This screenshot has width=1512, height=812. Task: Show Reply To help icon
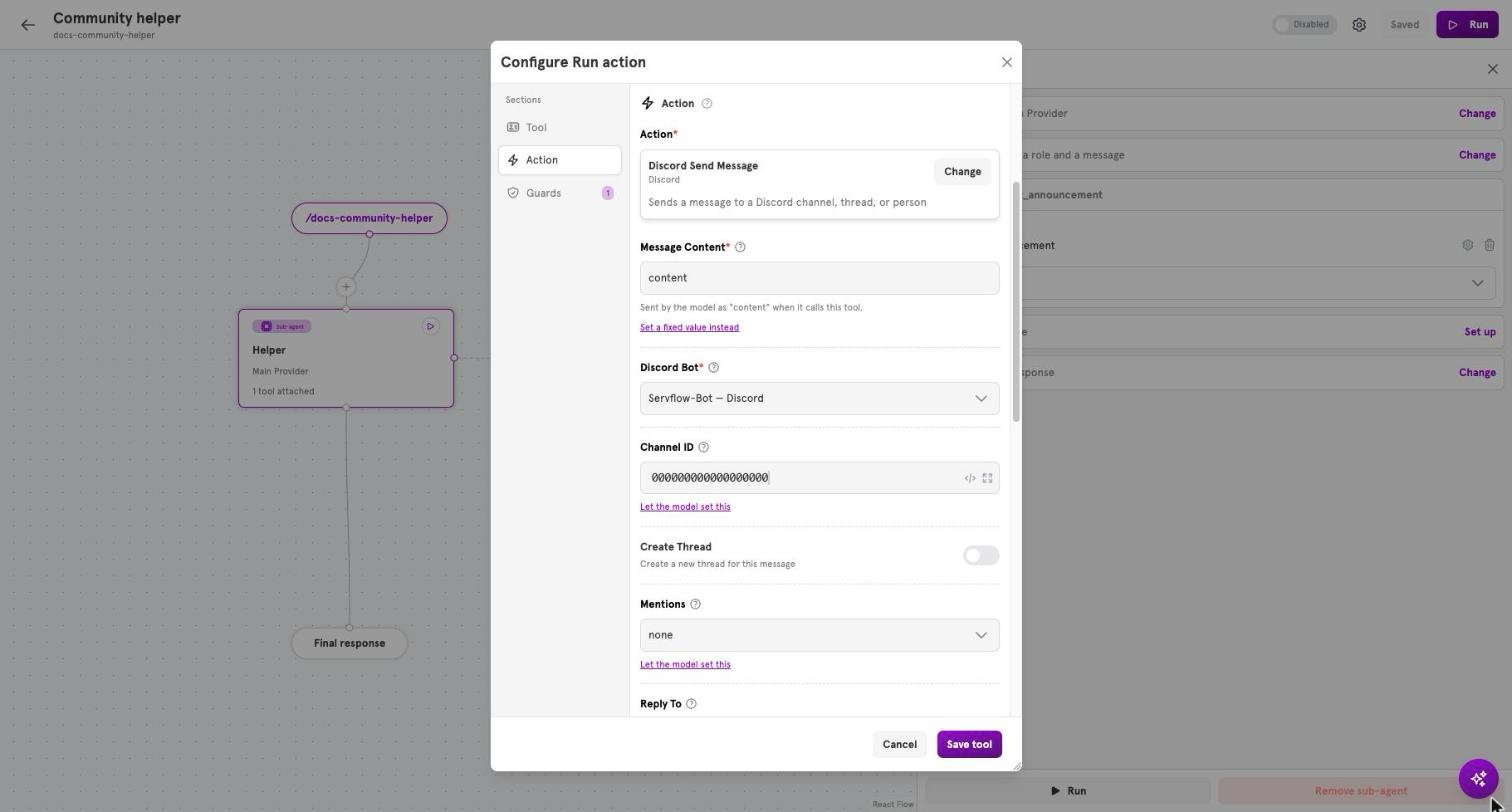[691, 704]
